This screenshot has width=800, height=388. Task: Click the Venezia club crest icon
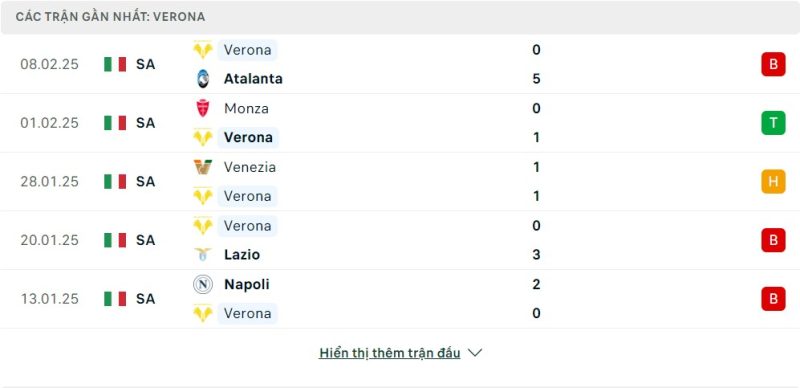203,167
